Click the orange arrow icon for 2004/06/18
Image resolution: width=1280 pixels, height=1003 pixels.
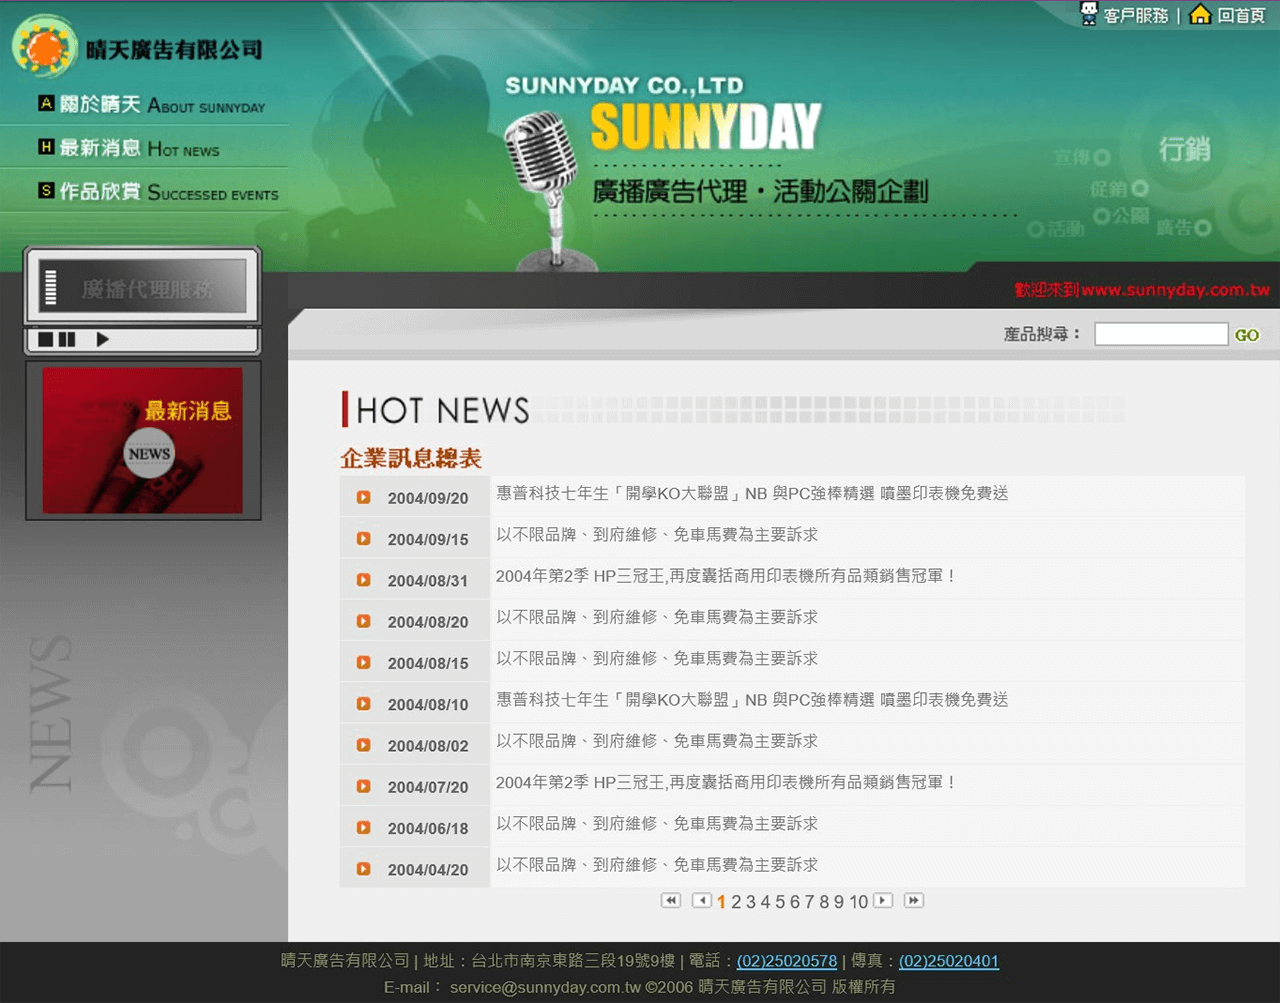pos(364,828)
